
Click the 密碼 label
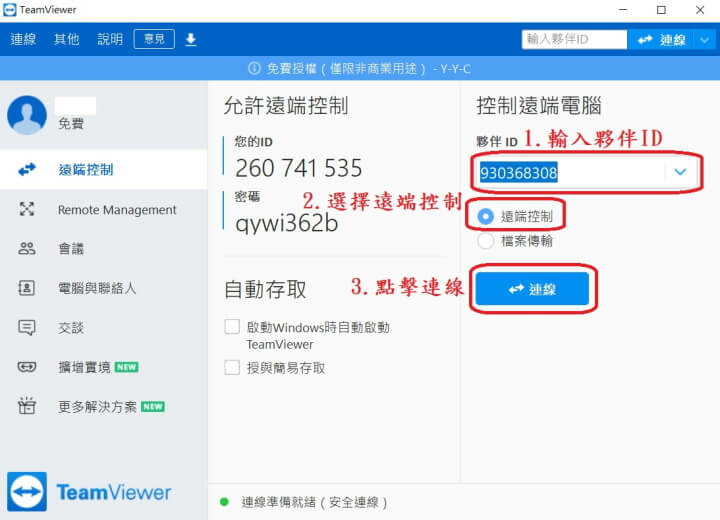248,197
